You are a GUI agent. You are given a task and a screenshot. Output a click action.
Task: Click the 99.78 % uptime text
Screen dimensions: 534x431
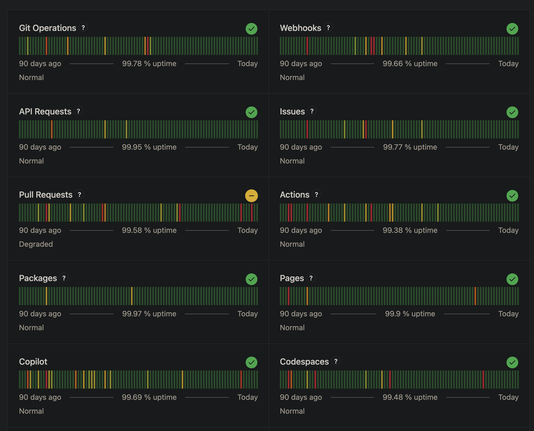coord(149,64)
